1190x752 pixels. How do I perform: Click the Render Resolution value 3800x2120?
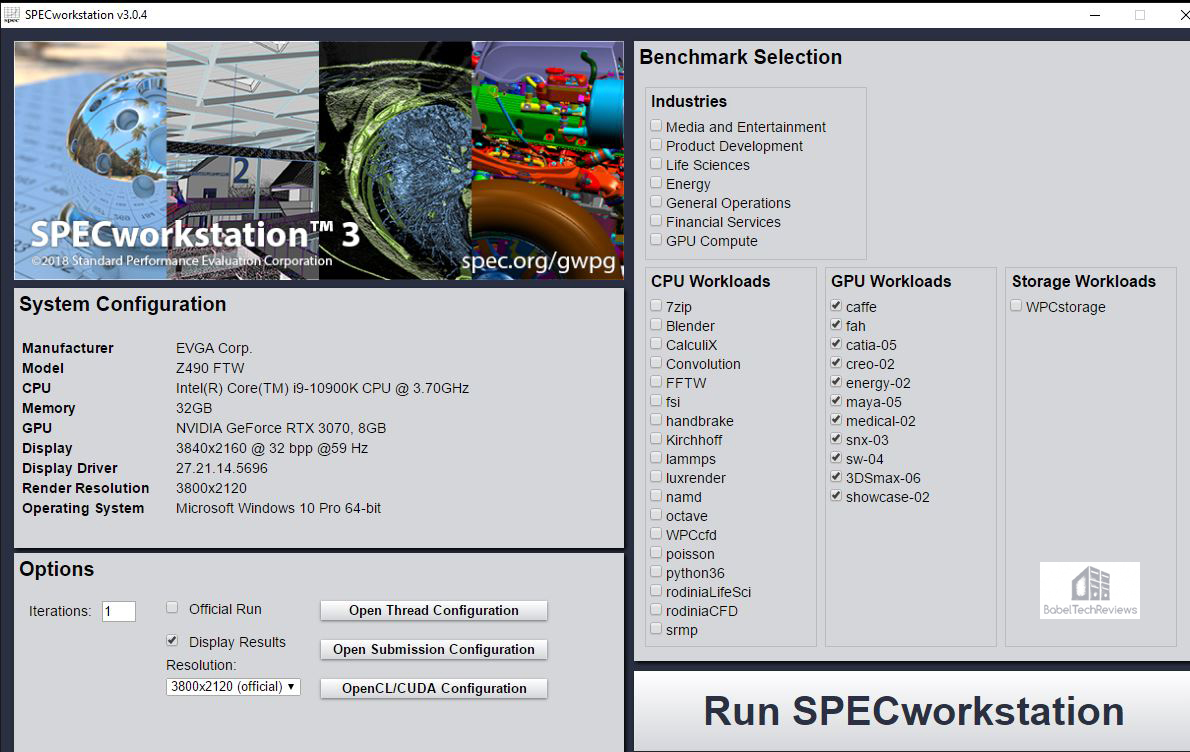click(x=211, y=488)
